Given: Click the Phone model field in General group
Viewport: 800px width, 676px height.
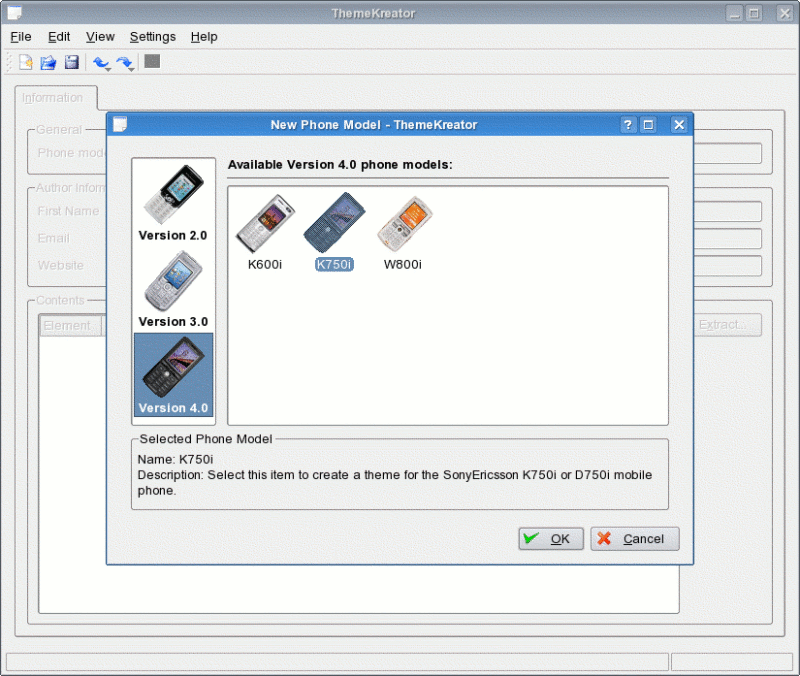Looking at the screenshot, I should [728, 153].
